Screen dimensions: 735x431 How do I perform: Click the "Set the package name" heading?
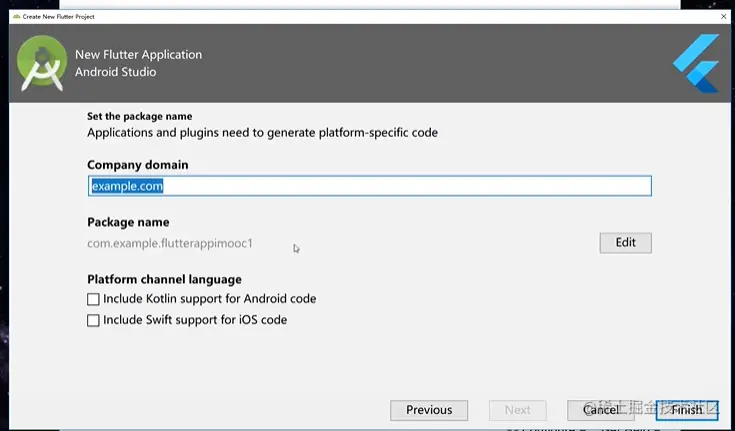[x=139, y=117]
